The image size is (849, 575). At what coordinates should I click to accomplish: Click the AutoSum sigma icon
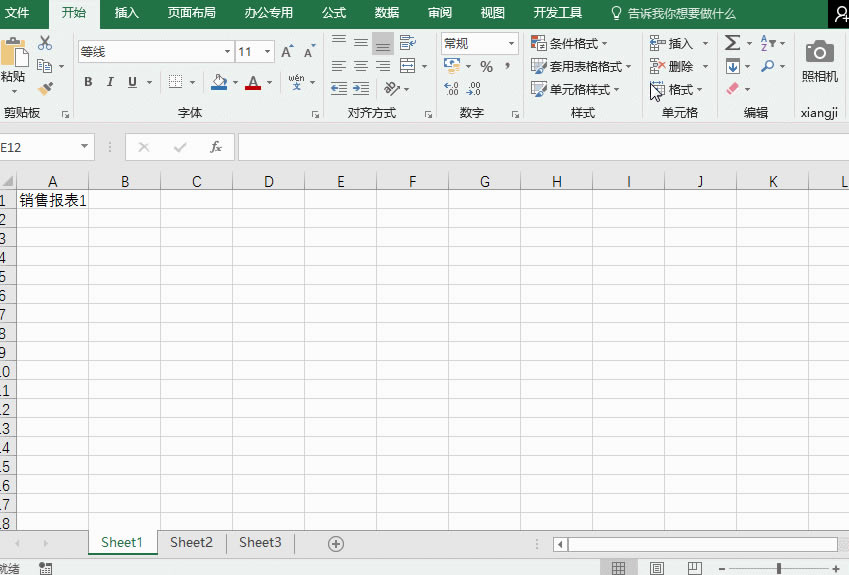(732, 43)
